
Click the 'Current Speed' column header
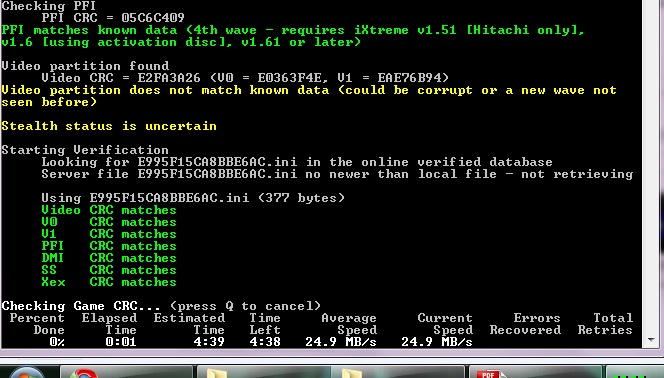445,324
